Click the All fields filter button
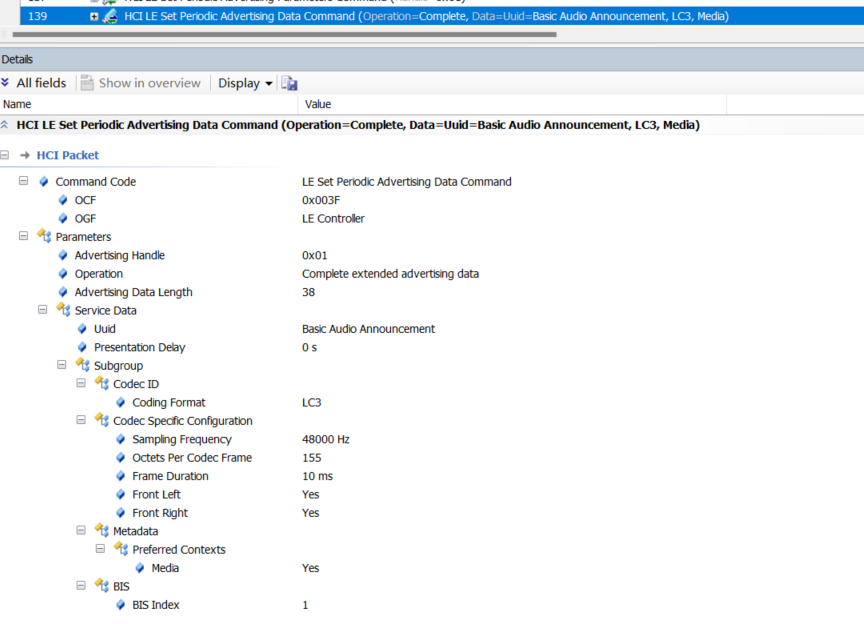This screenshot has height=624, width=864. click(x=35, y=84)
